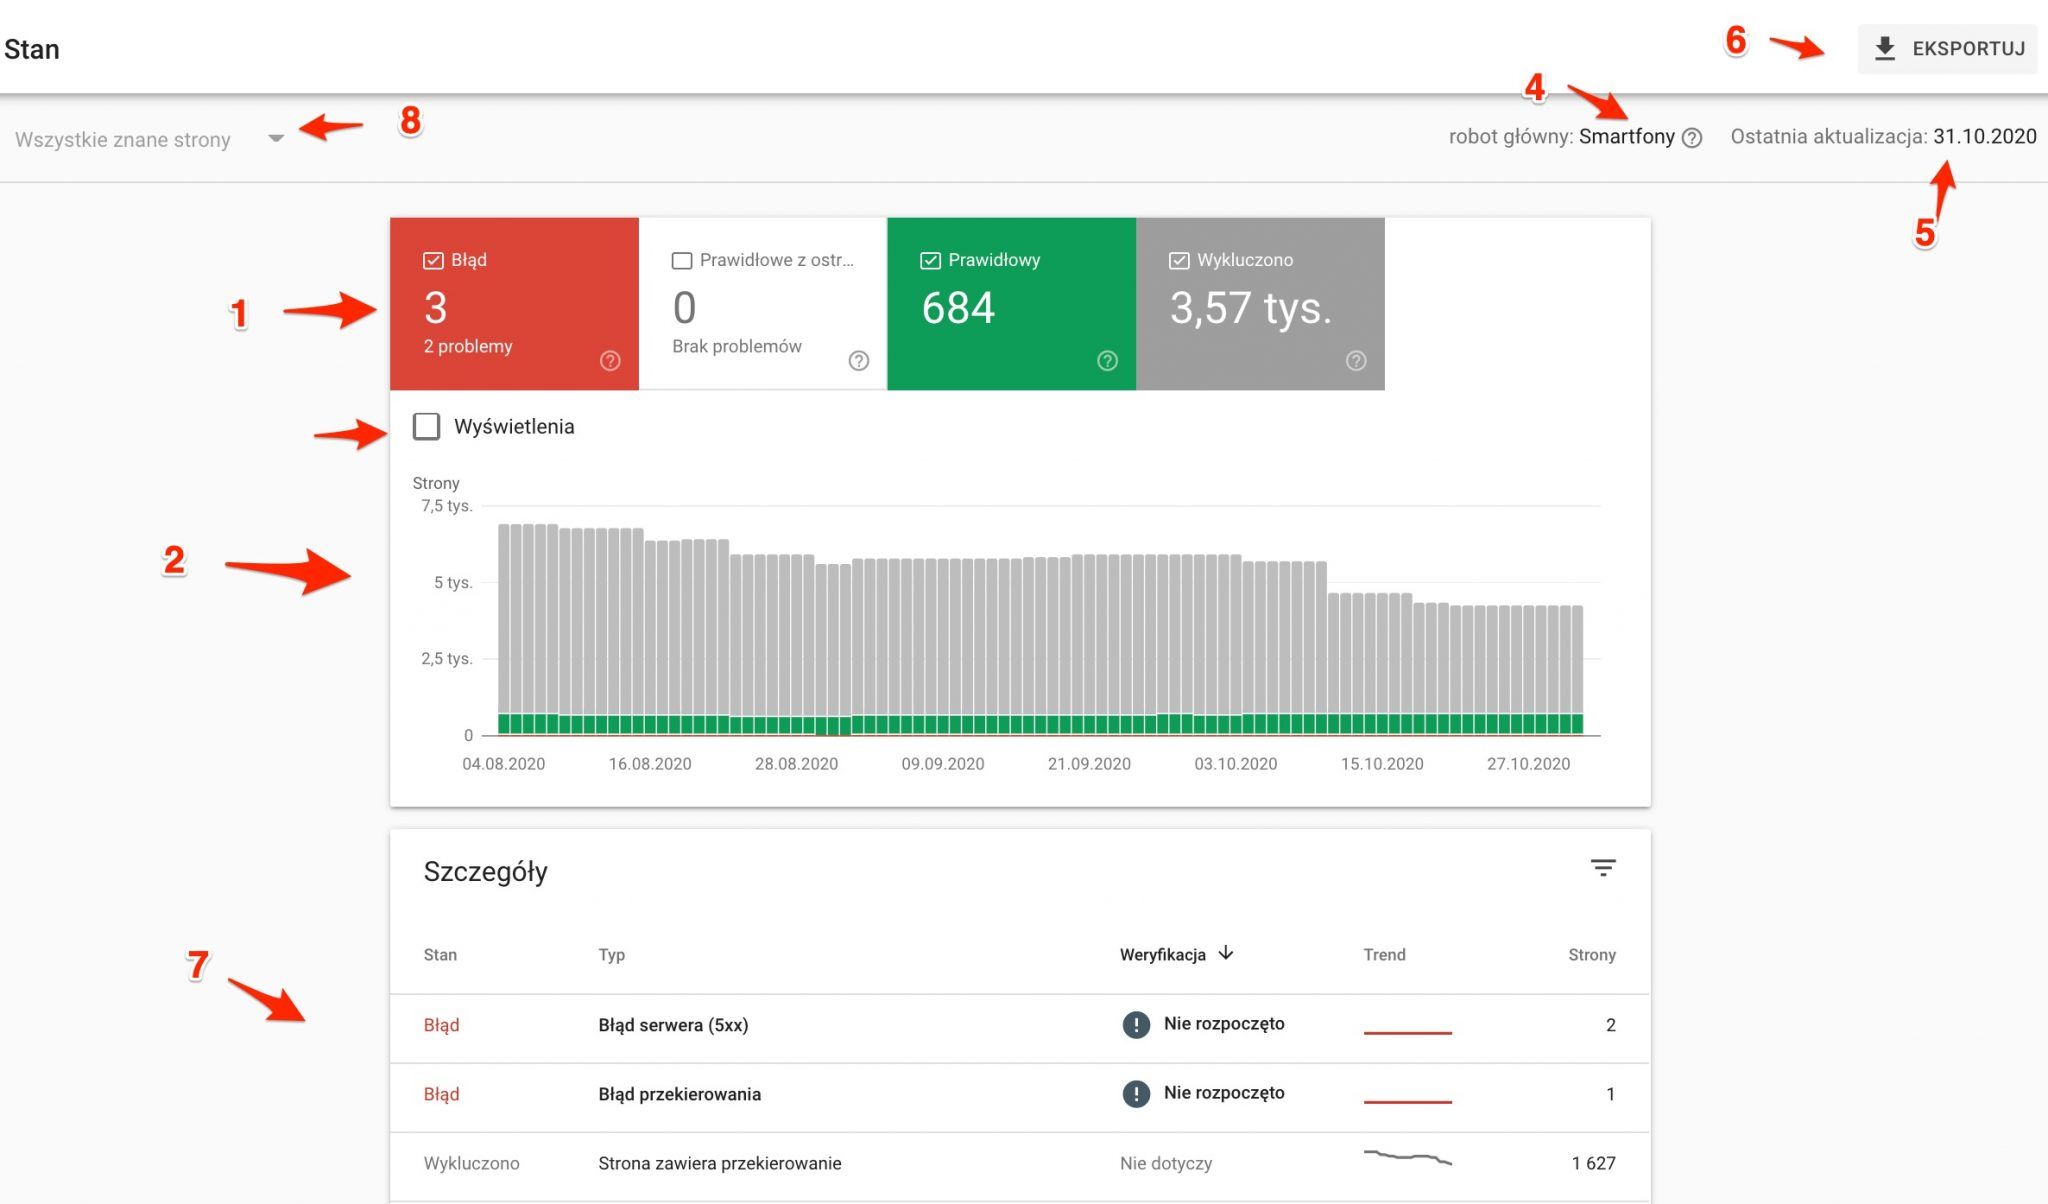The width and height of the screenshot is (2048, 1204).
Task: Enable the Wyświetlenia checkbox
Action: [427, 426]
